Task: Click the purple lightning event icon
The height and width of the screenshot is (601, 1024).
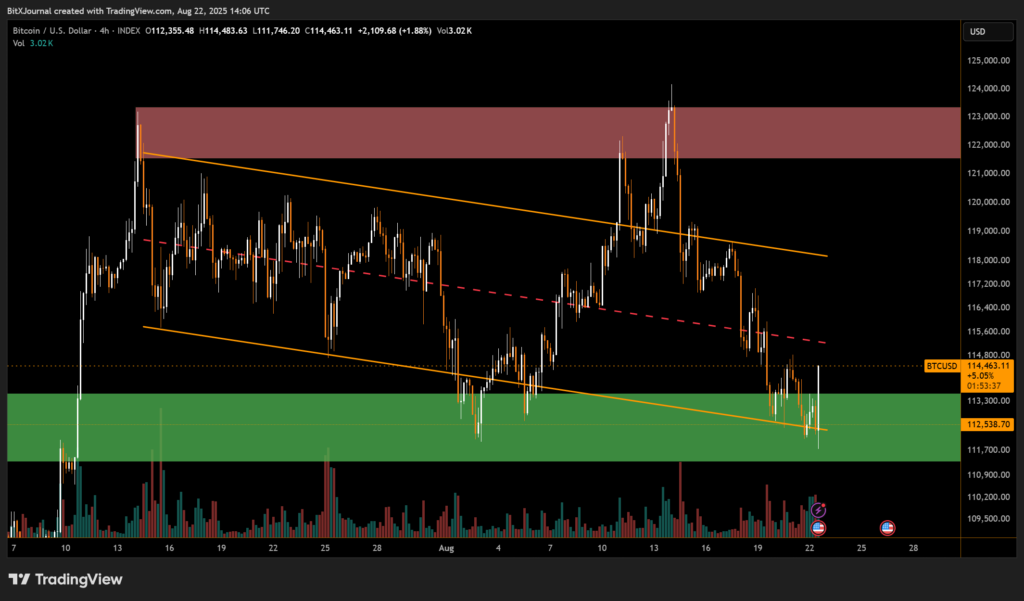Action: [819, 511]
